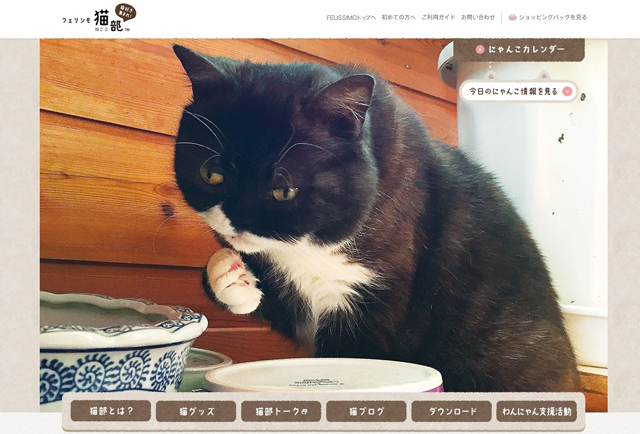Select the 猫部トーク menu button

281,411
